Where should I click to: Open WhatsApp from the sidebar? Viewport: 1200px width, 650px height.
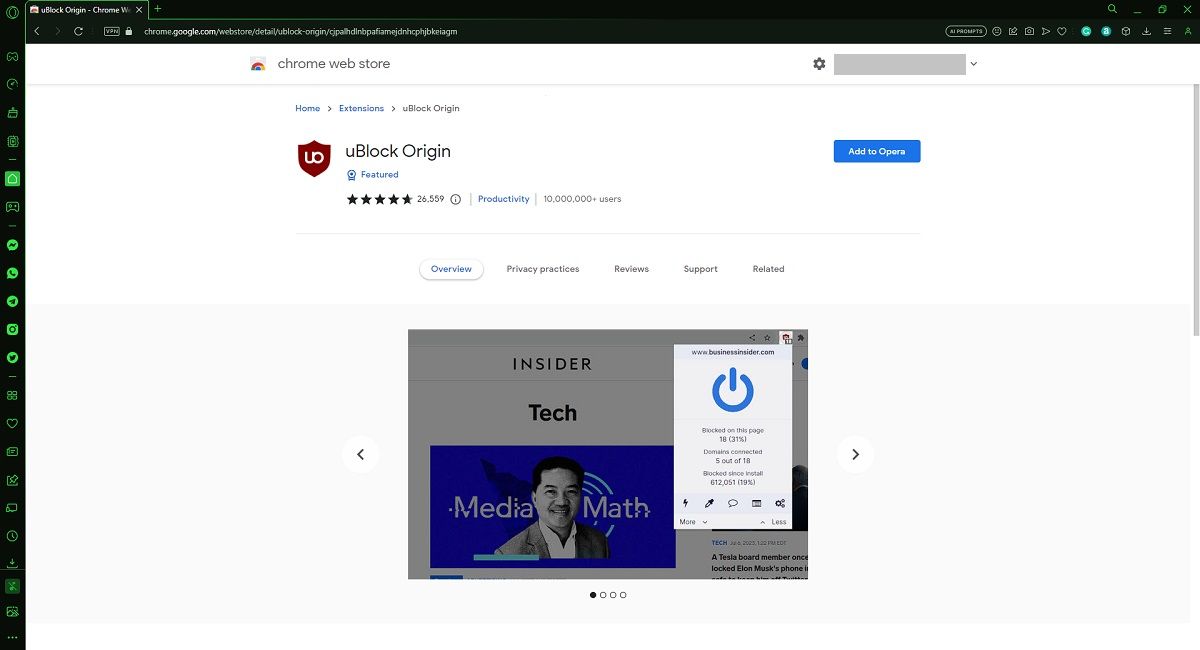click(12, 273)
